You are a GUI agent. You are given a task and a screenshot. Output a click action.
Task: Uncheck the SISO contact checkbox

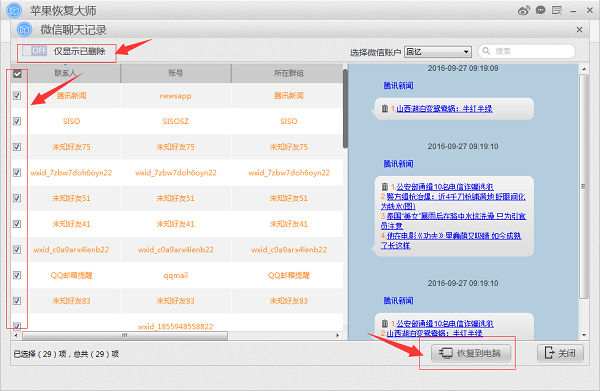pos(17,121)
